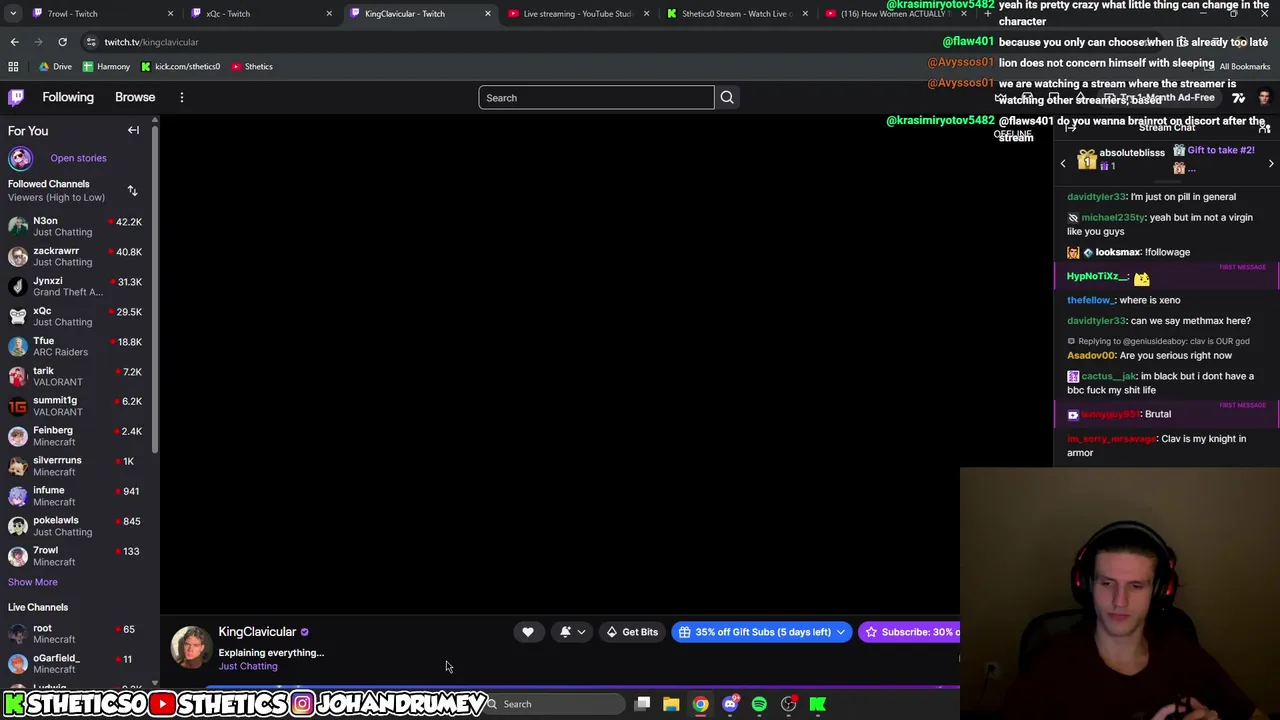Click the Subscribe button

click(910, 632)
